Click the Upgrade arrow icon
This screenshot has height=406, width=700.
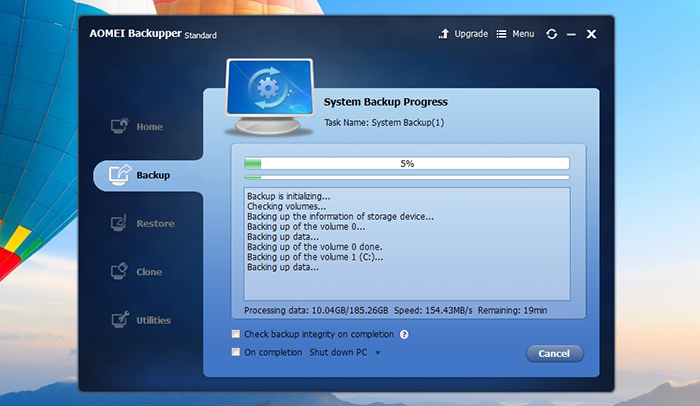444,34
